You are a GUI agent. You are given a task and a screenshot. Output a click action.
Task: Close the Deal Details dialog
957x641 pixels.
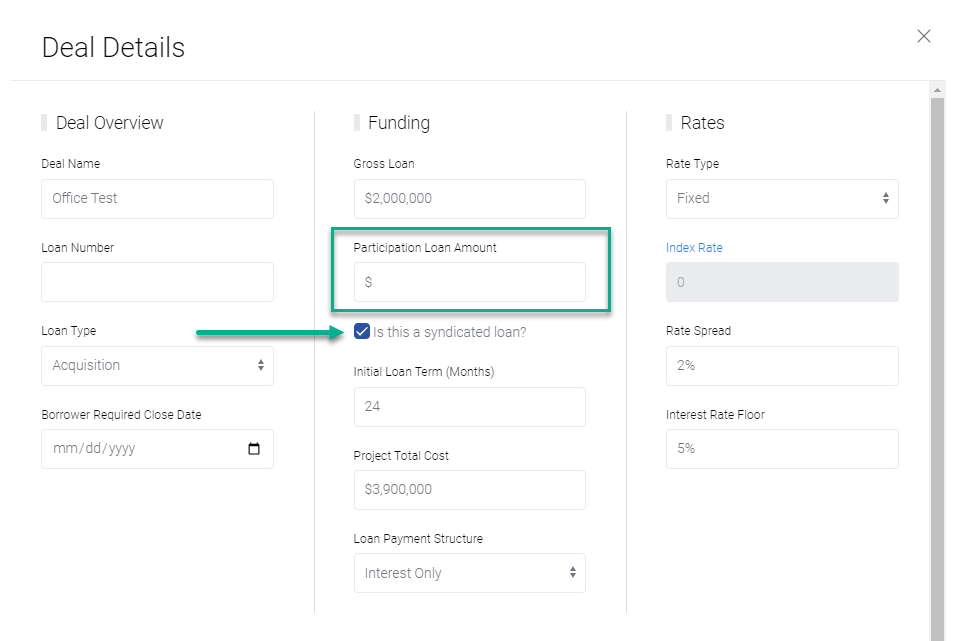click(923, 37)
